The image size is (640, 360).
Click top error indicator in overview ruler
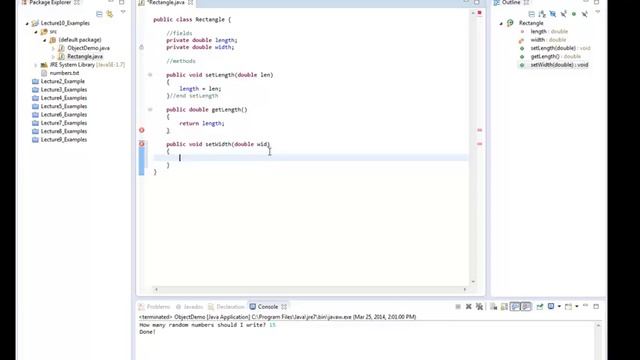(x=480, y=13)
